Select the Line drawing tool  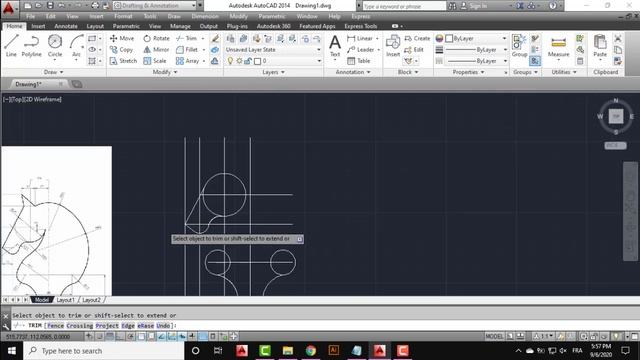tap(11, 46)
